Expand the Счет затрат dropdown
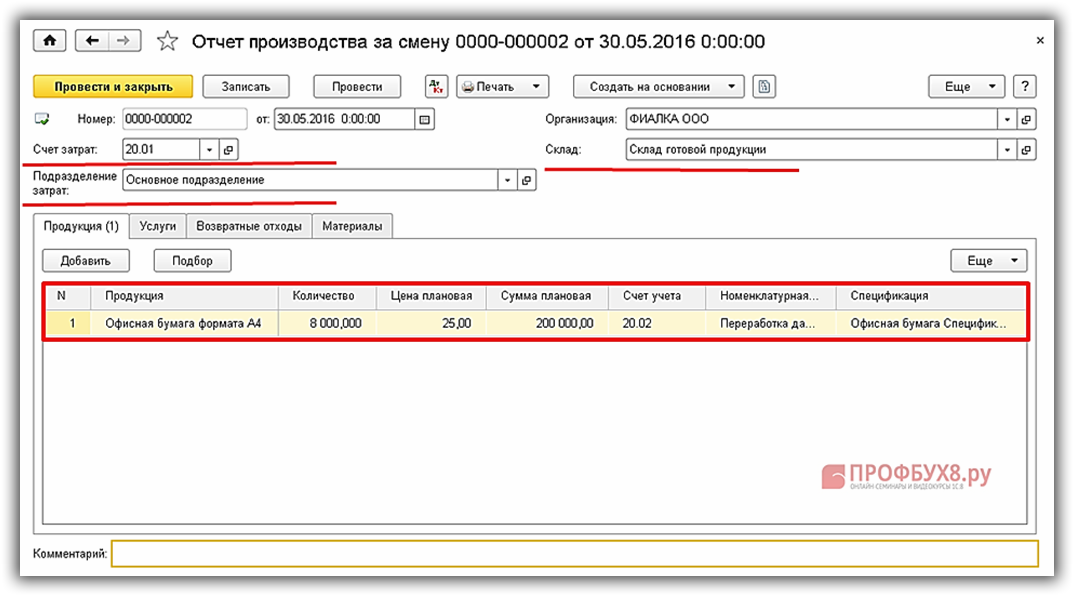The image size is (1074, 596). tap(210, 150)
